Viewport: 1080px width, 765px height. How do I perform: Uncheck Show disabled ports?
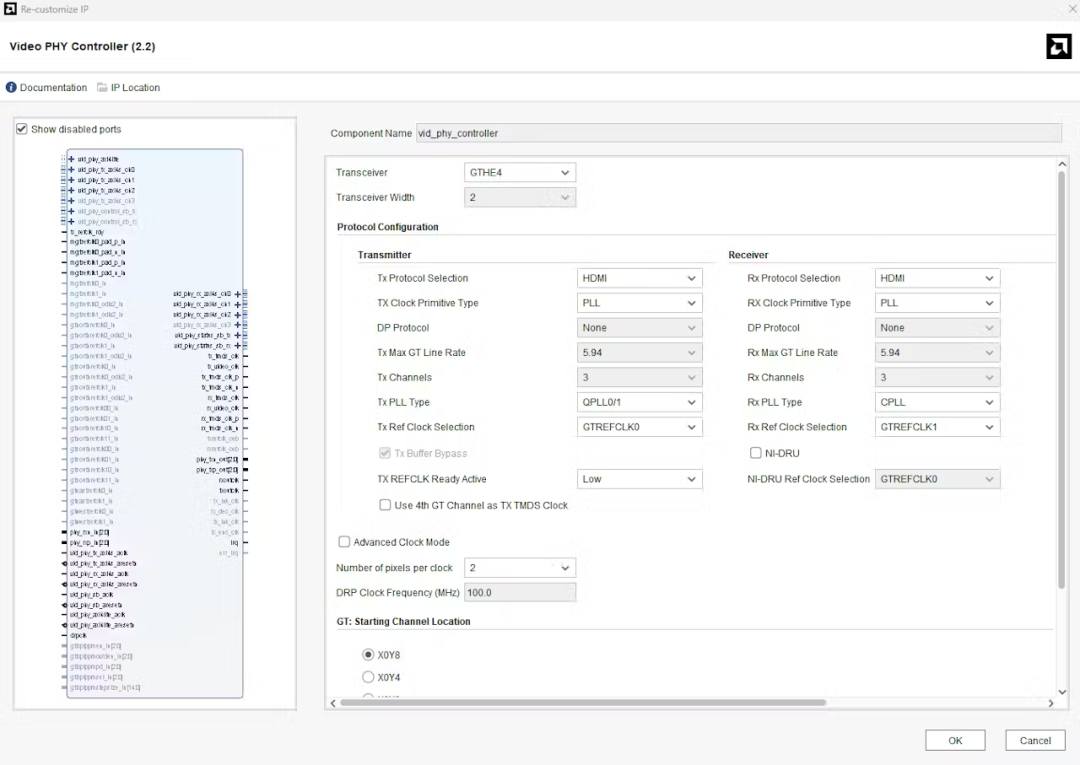[x=22, y=129]
